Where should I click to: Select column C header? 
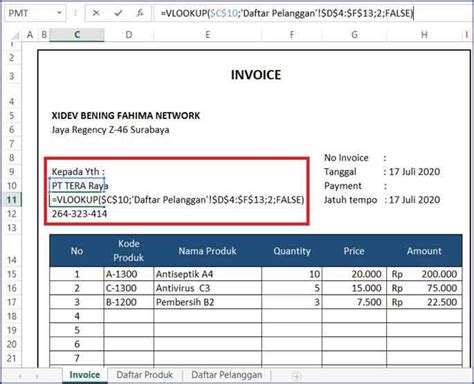(x=77, y=35)
